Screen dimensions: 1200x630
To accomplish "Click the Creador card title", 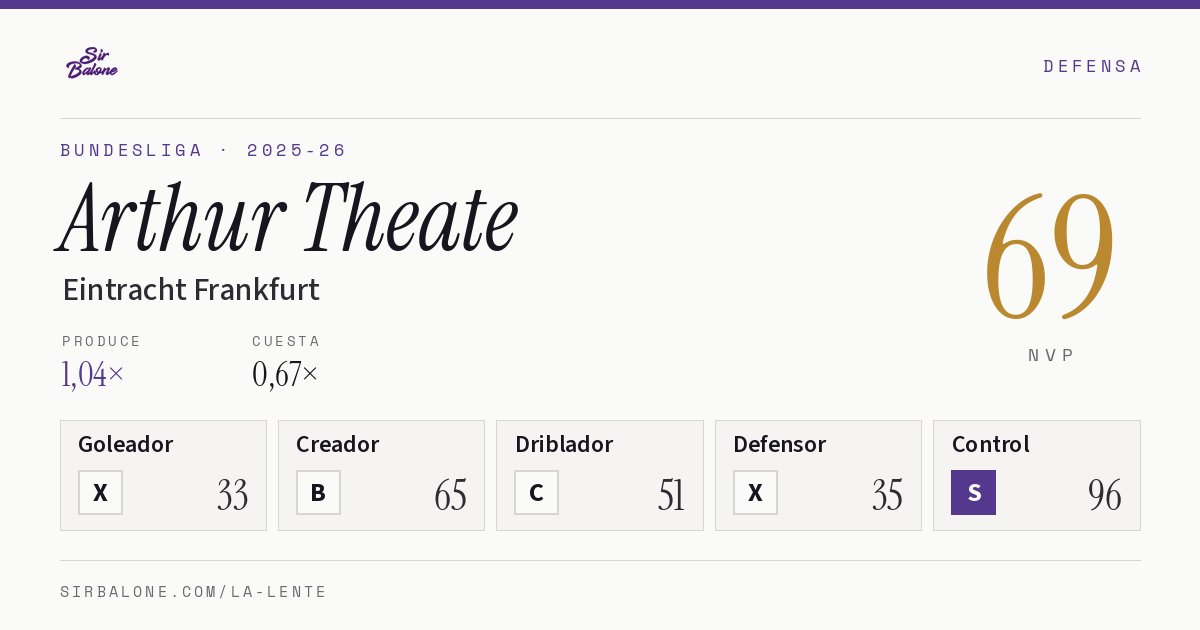I will click(338, 444).
